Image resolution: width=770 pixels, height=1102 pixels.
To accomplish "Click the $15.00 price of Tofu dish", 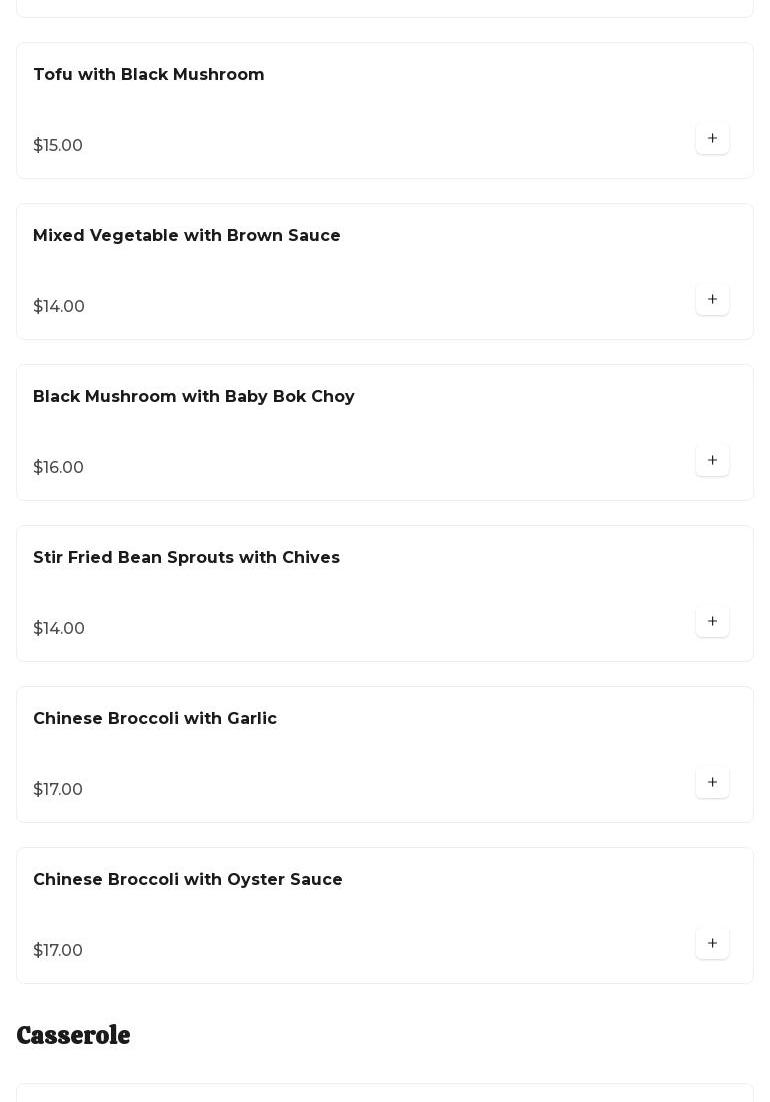I will tap(58, 146).
